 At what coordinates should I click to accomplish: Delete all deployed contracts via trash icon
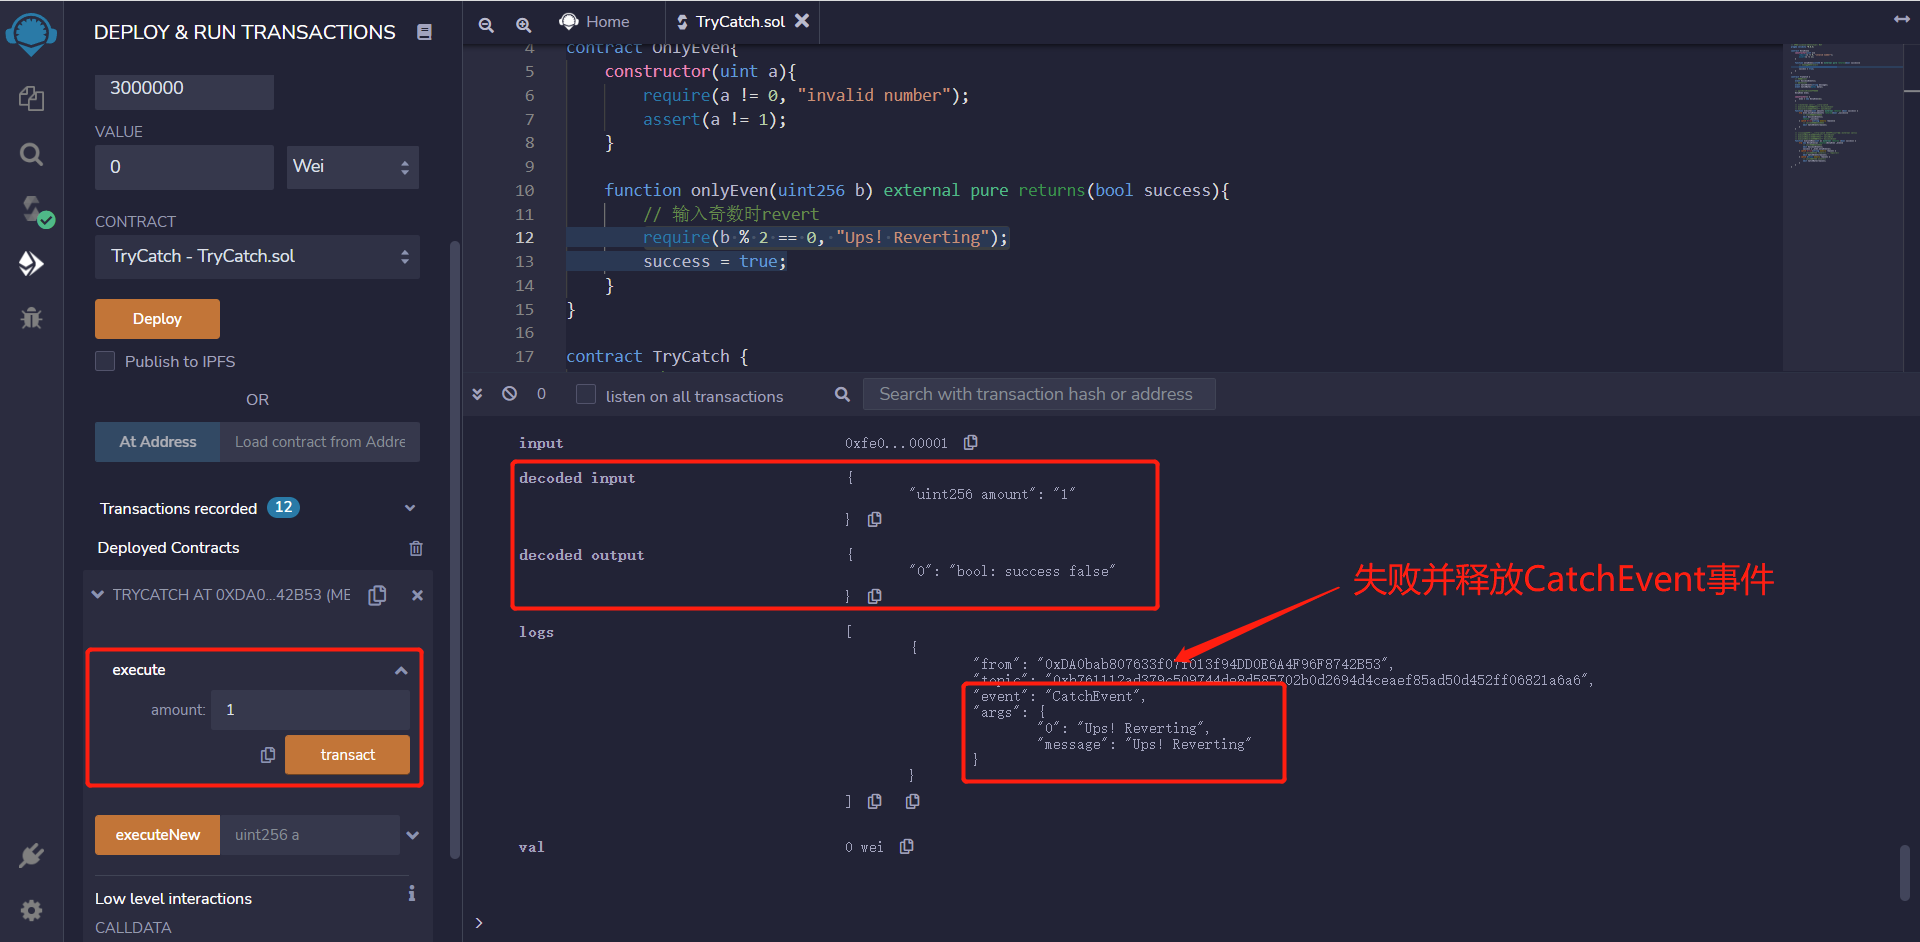(416, 548)
